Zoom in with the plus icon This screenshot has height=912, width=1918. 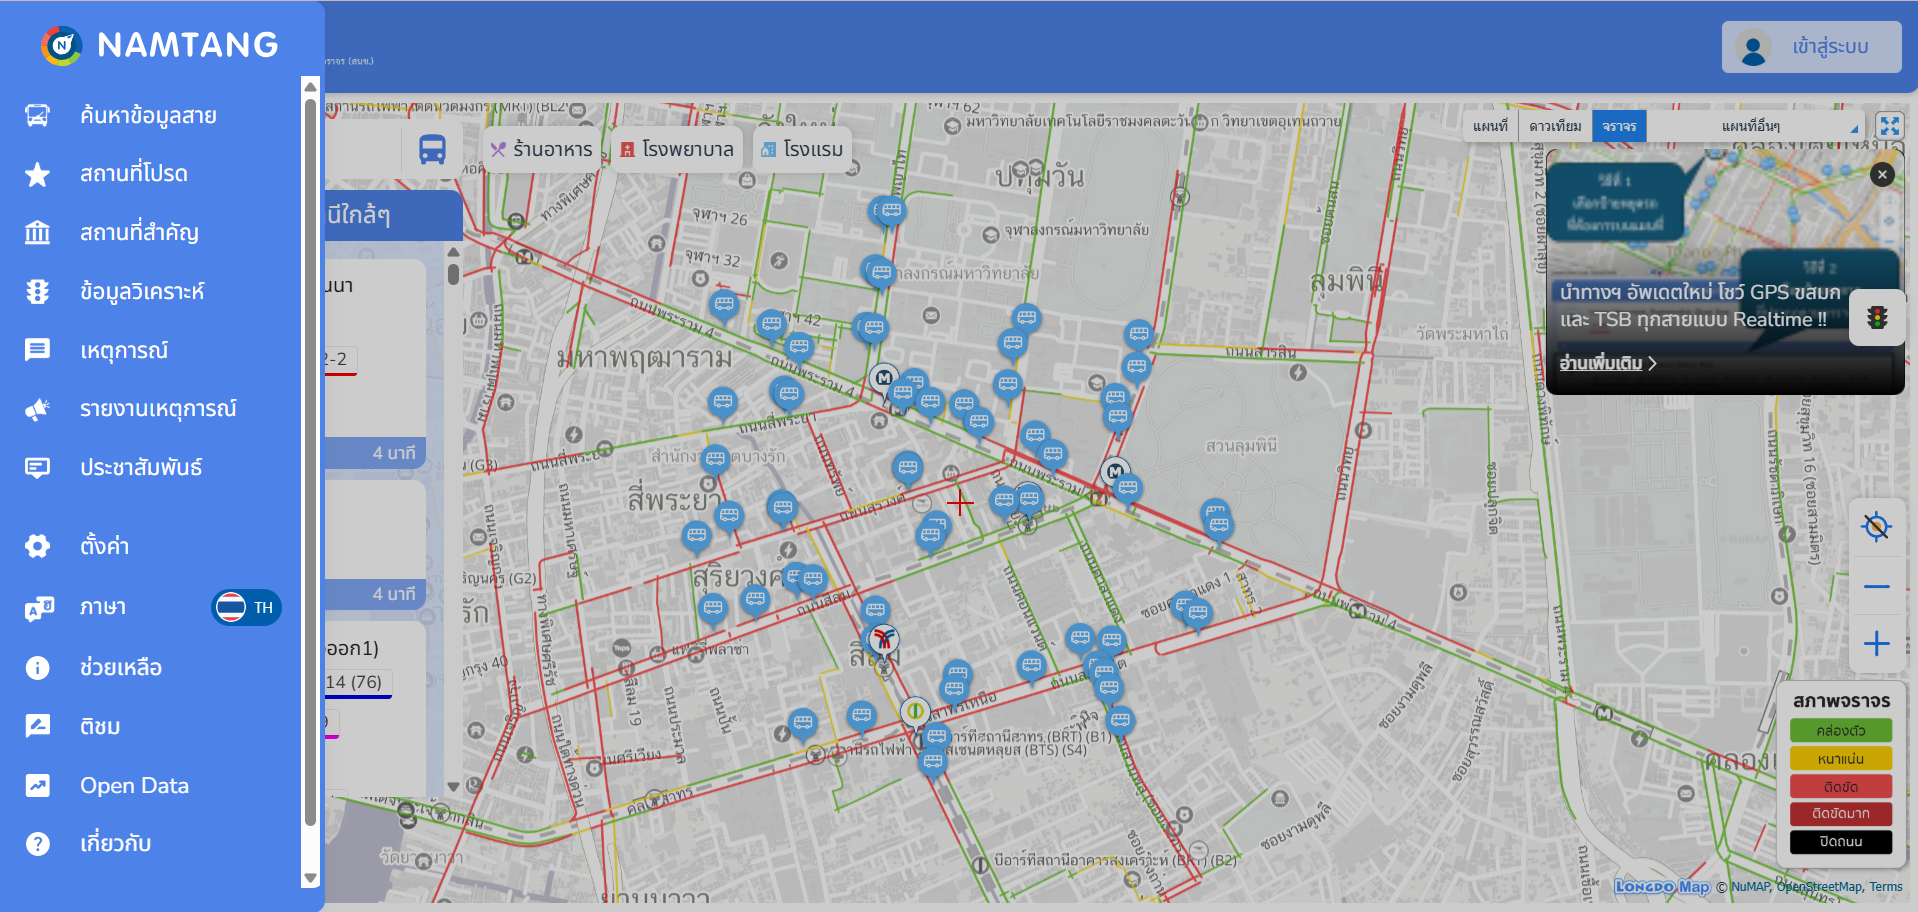(1876, 643)
